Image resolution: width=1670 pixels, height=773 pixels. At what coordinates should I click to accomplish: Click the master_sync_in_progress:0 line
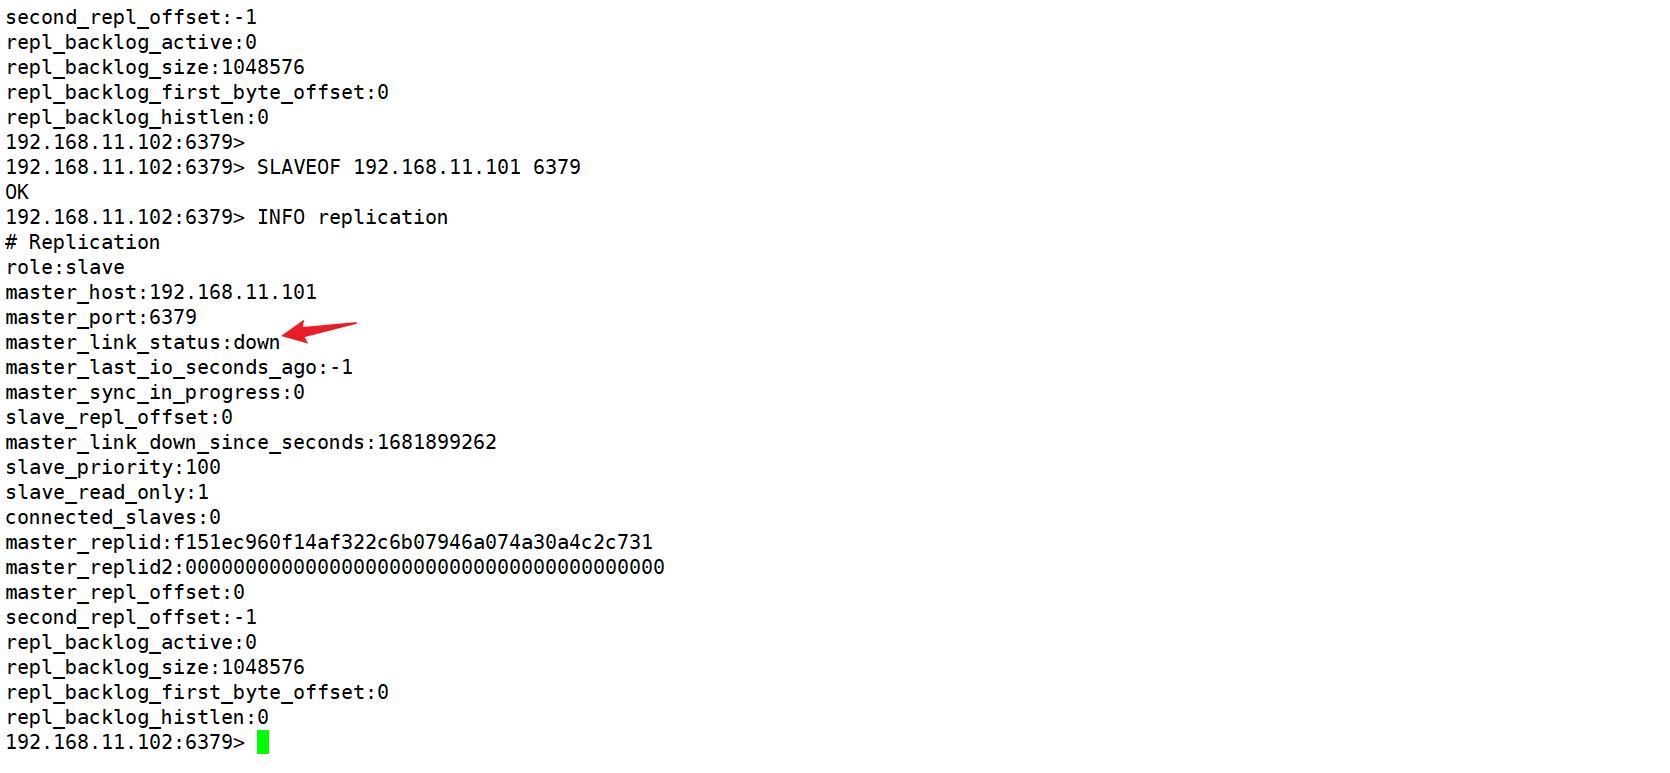tap(155, 392)
